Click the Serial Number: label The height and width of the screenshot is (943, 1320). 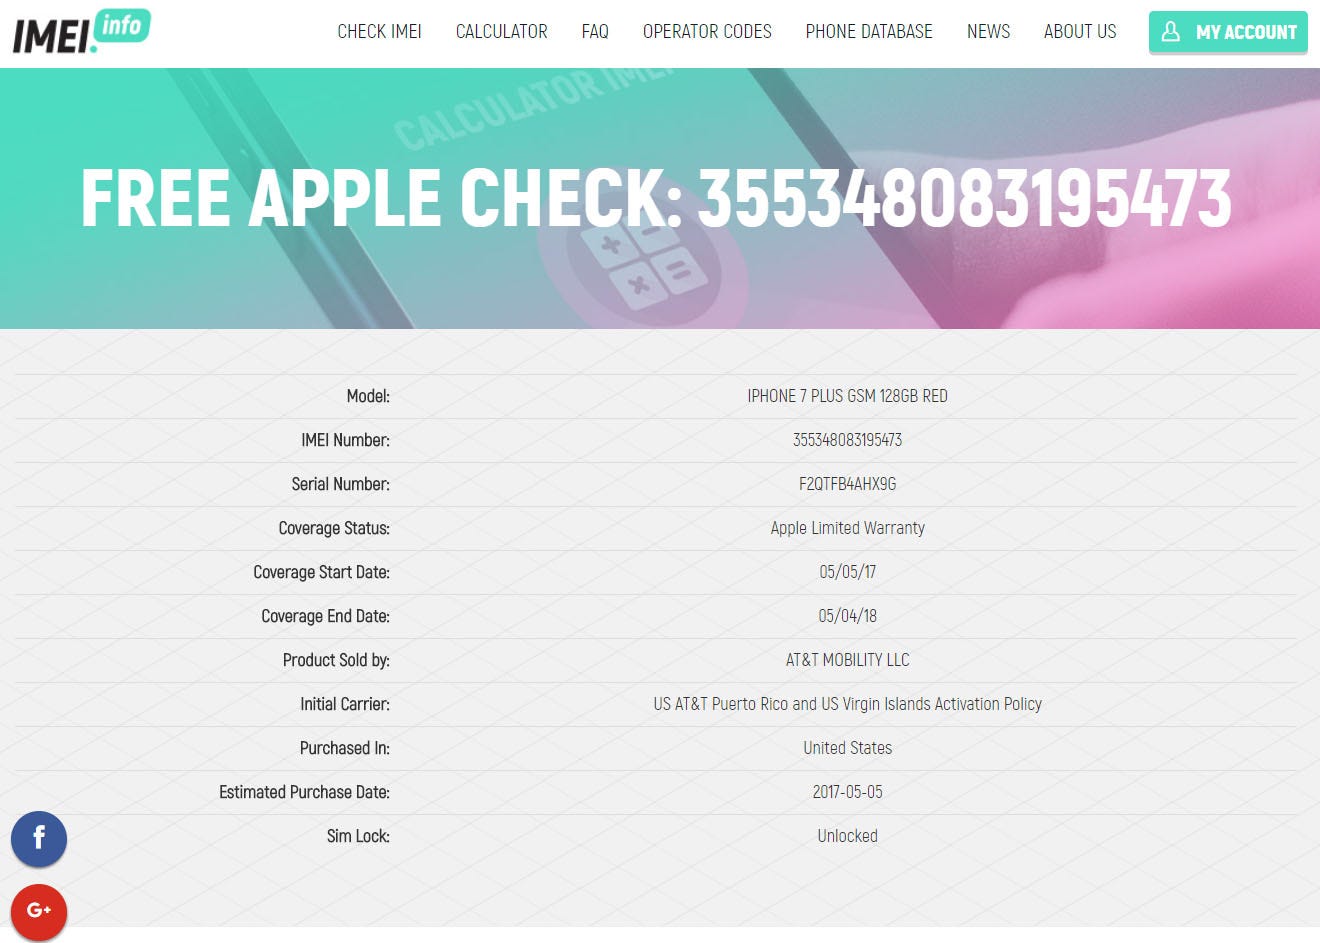coord(341,484)
